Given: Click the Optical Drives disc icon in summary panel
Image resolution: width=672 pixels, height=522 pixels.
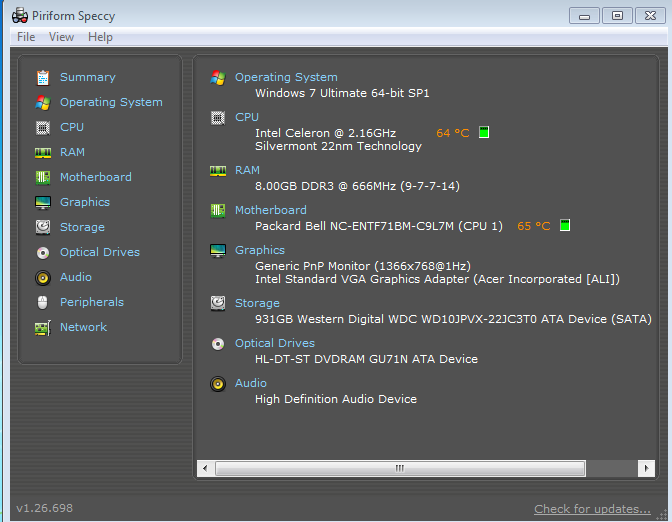Looking at the screenshot, I should click(218, 344).
